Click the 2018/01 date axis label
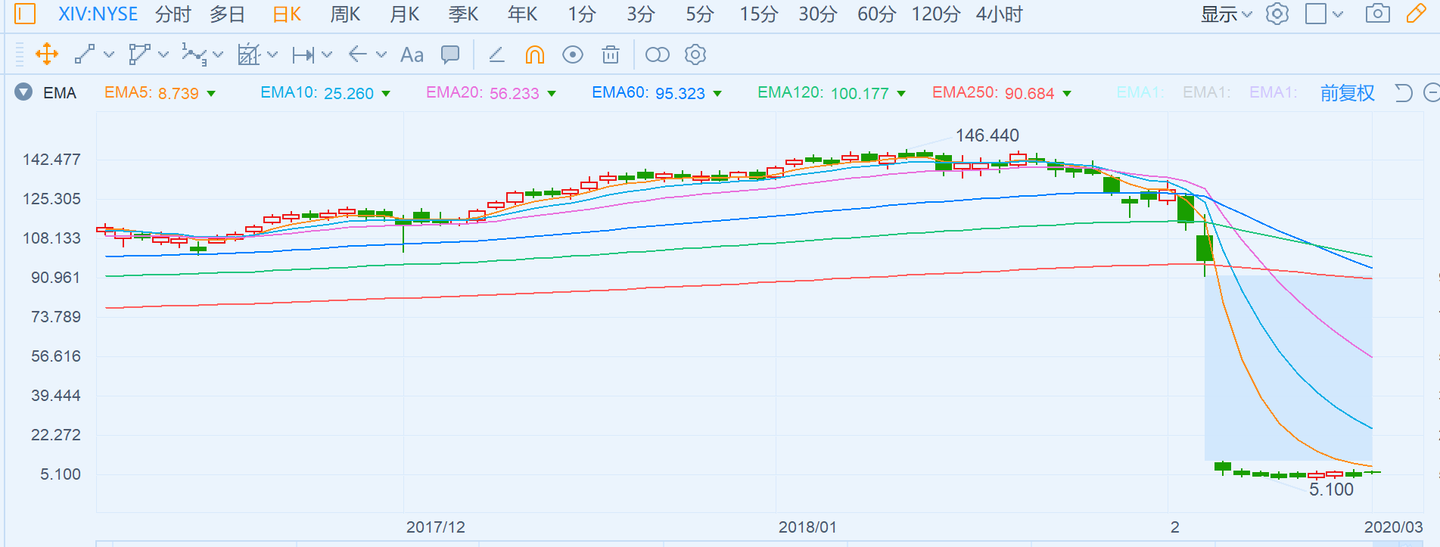 click(807, 526)
